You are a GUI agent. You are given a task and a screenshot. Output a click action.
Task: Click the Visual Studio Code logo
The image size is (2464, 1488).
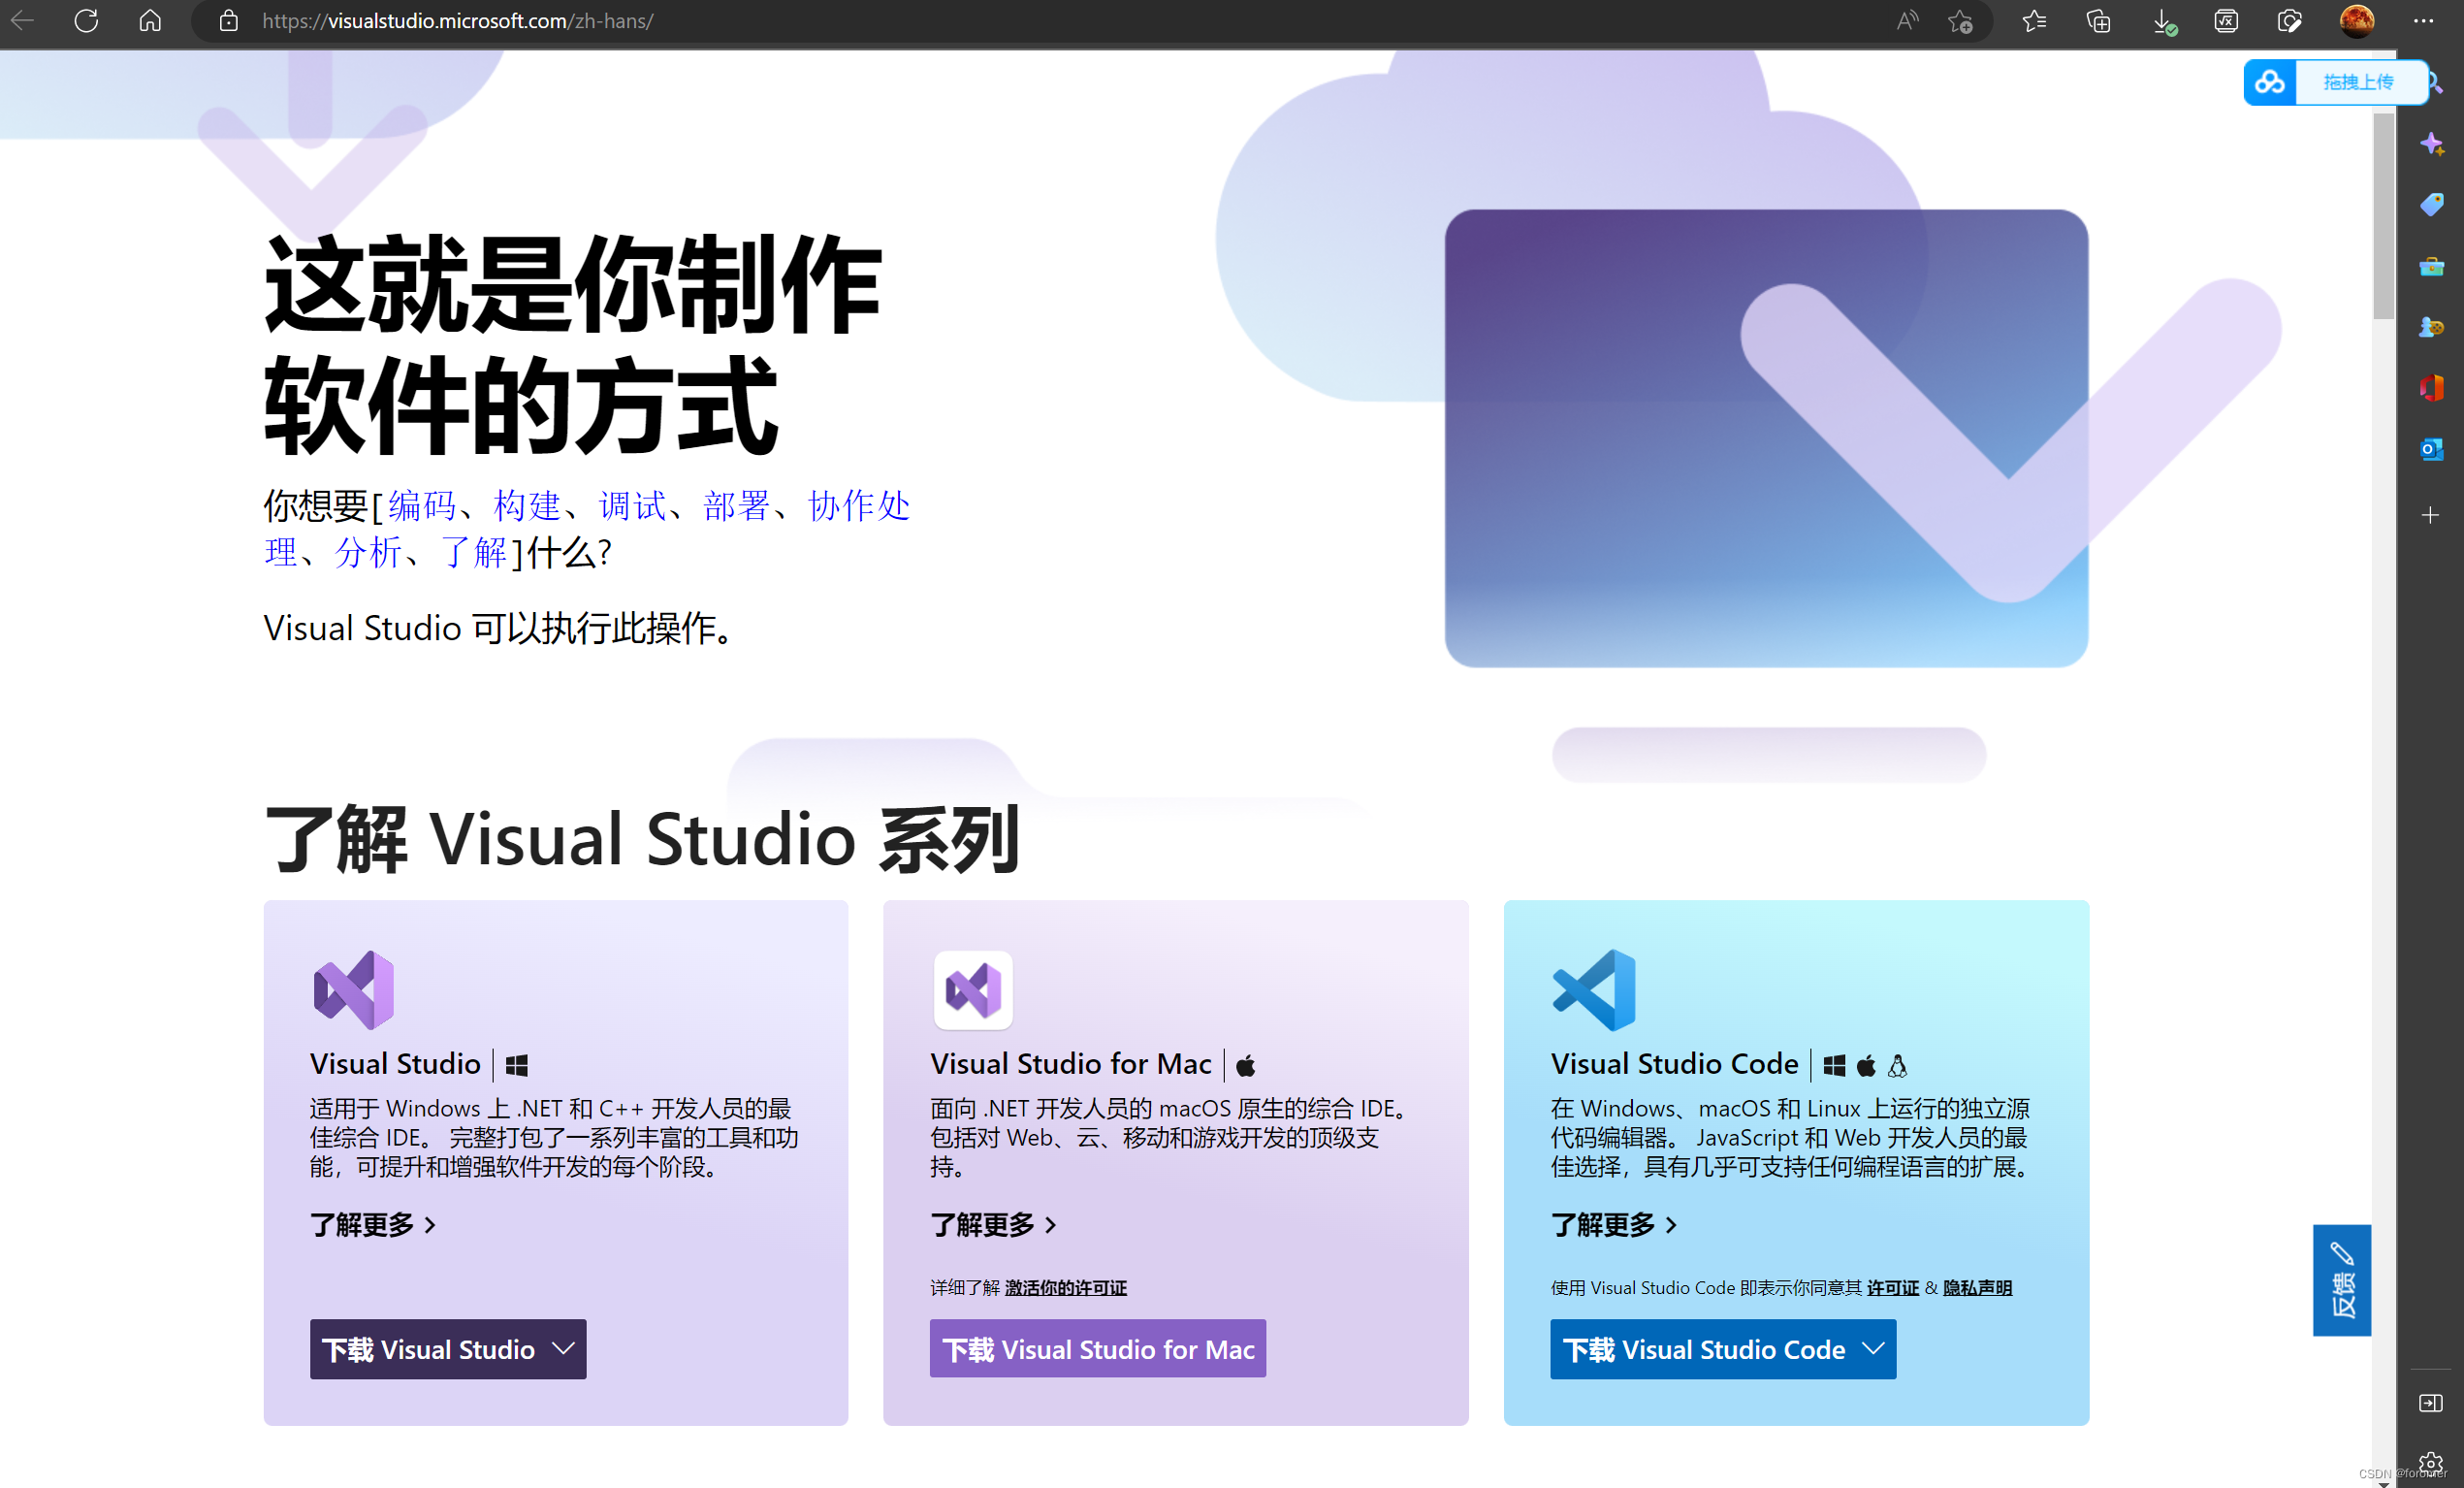point(1594,990)
